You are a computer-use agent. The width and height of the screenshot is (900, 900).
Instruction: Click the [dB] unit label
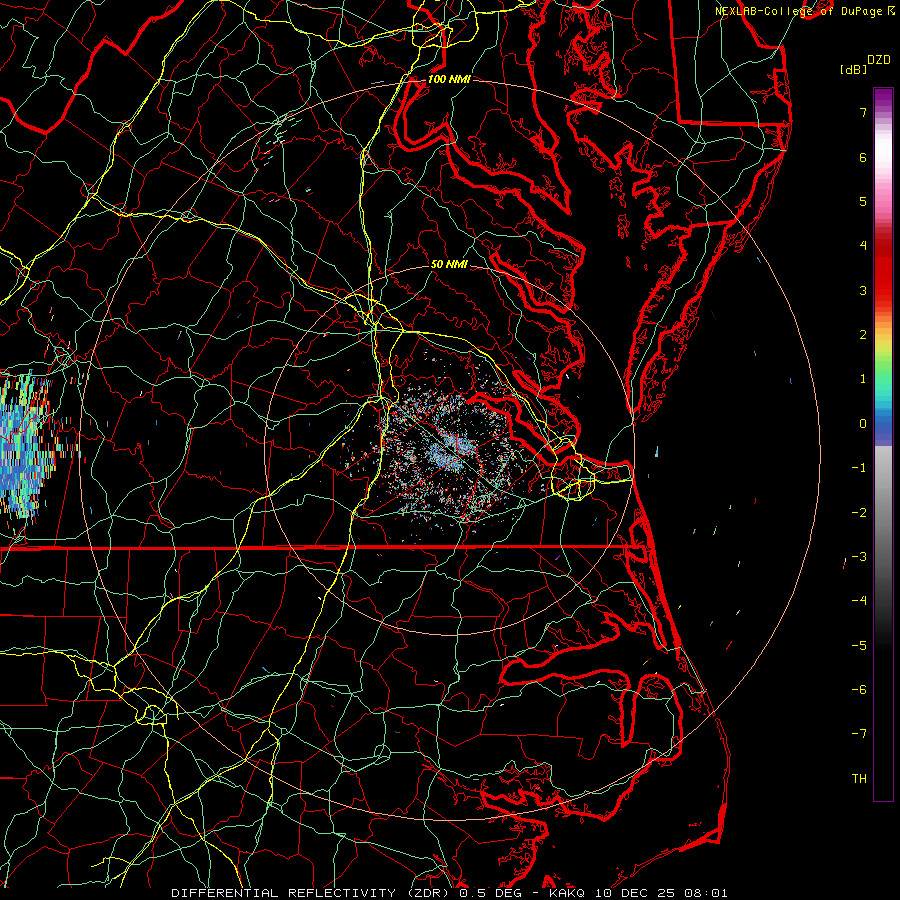pos(854,69)
